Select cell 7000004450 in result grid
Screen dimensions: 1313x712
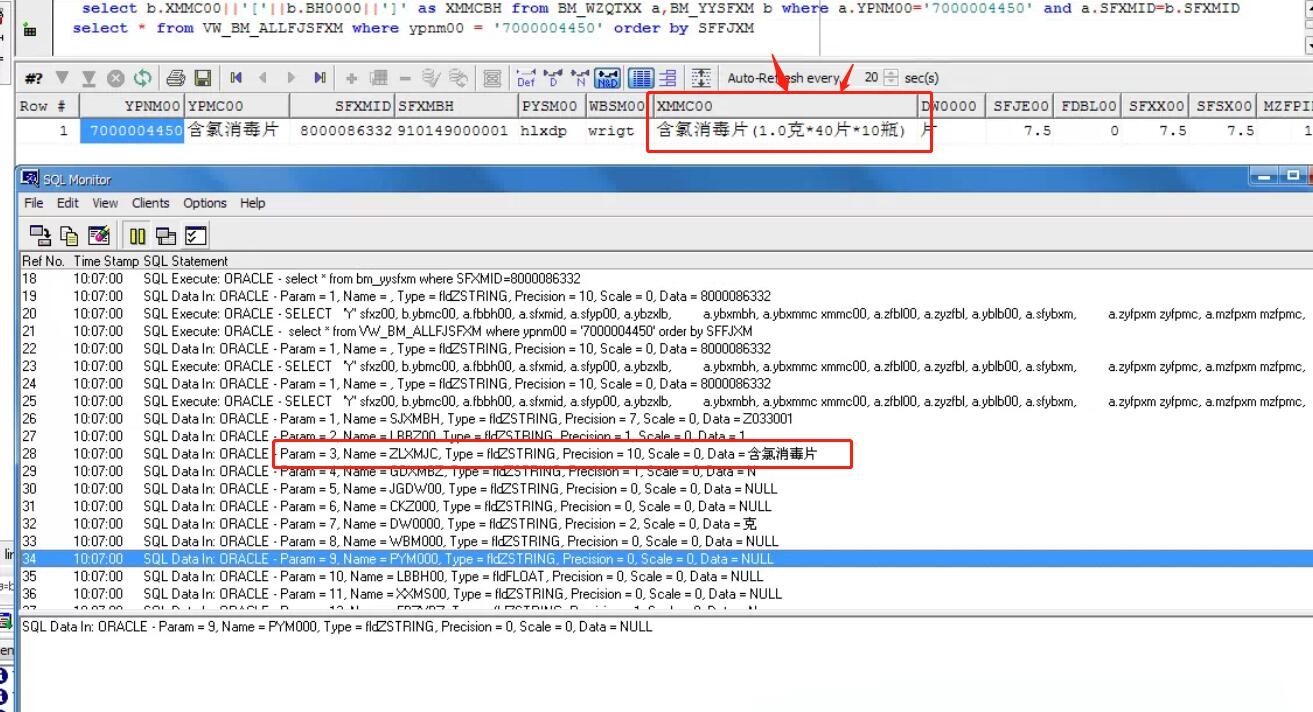click(x=132, y=131)
